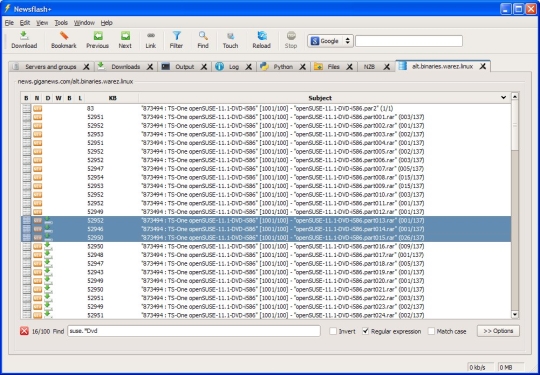The image size is (540, 375).
Task: Close the Output tab
Action: point(204,67)
